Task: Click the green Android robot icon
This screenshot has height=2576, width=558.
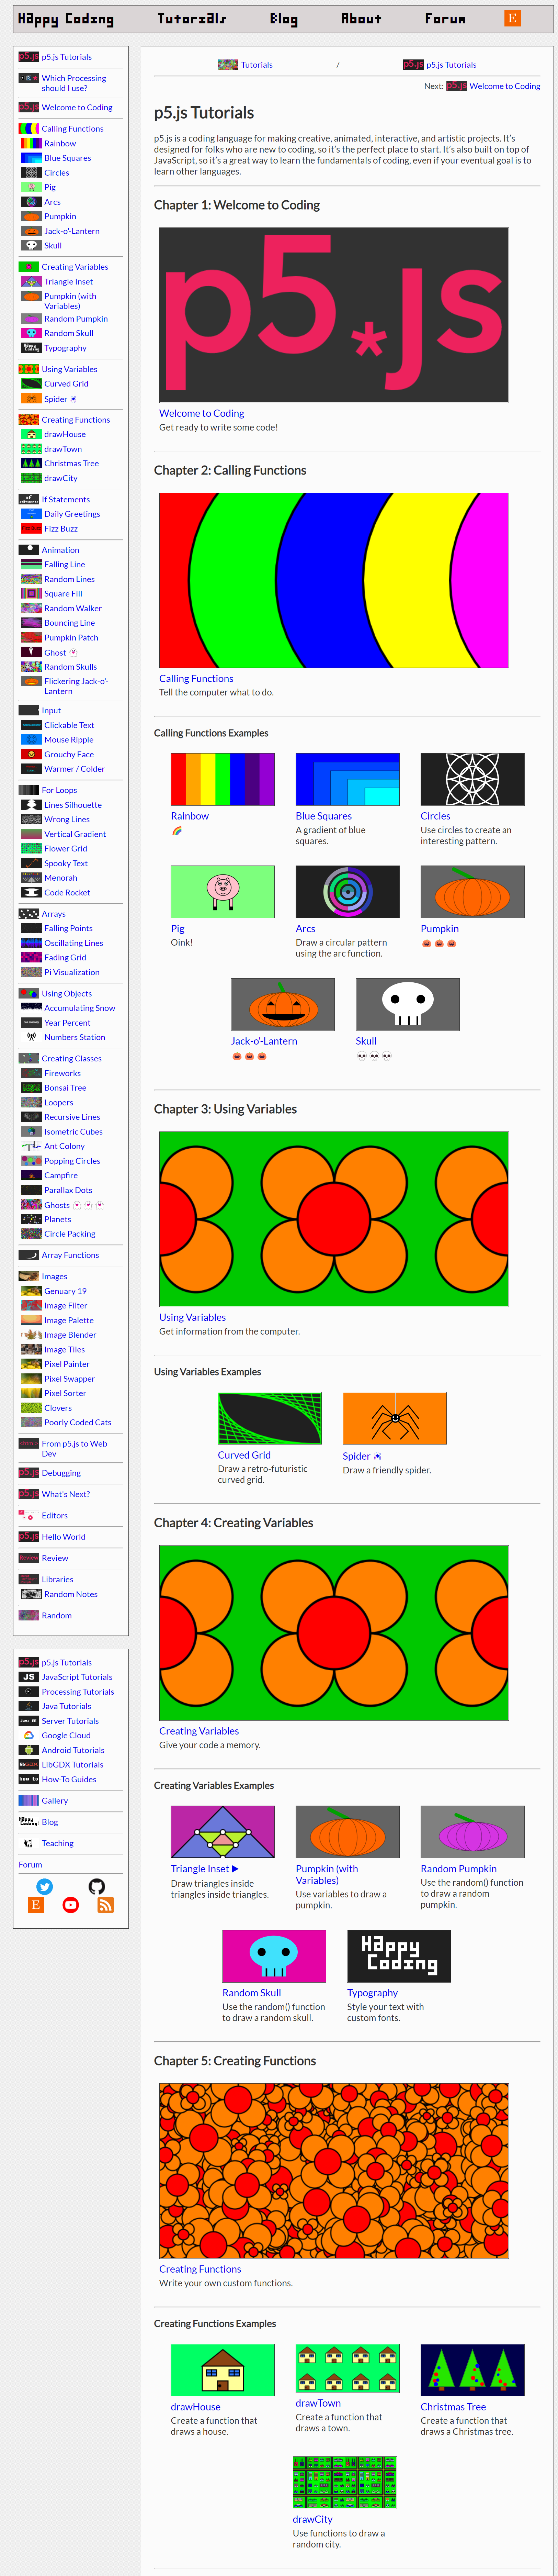Action: [29, 1750]
